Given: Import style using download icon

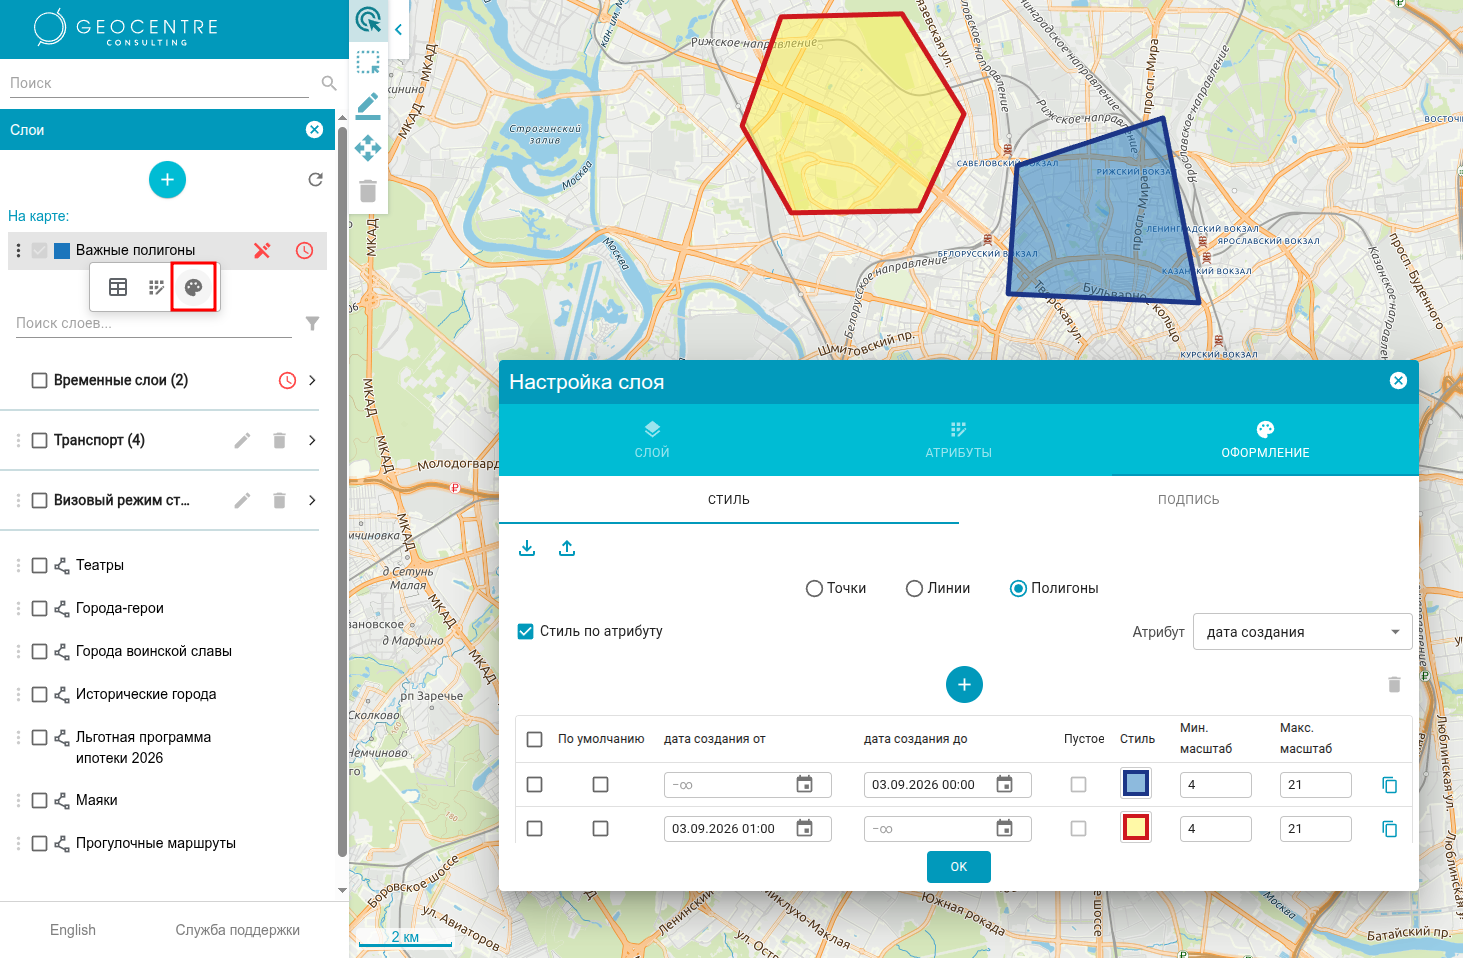Looking at the screenshot, I should [x=527, y=548].
